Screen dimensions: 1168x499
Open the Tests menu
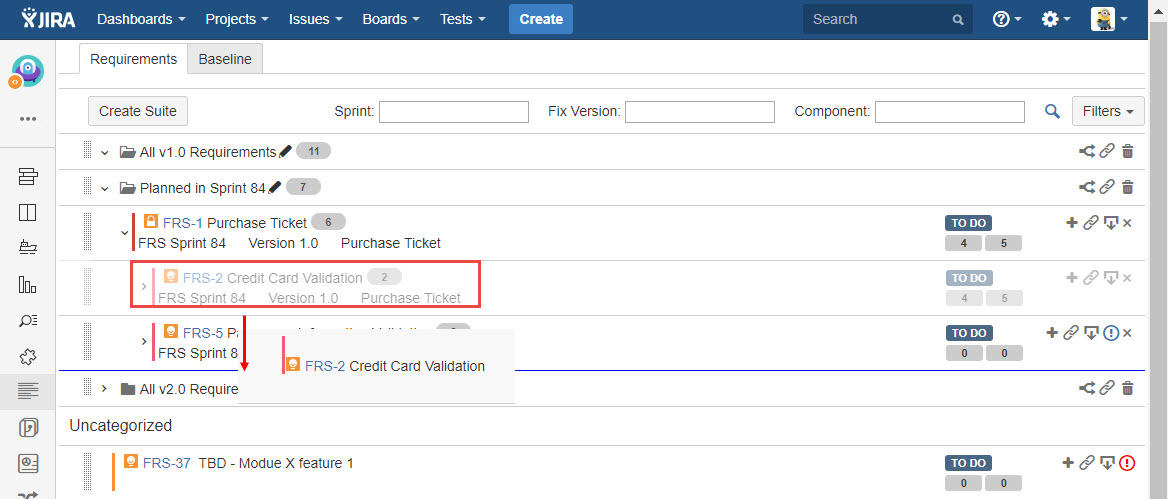click(x=462, y=19)
